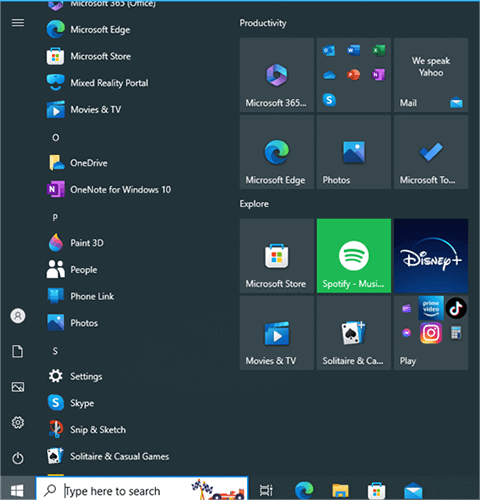Viewport: 480px width, 500px height.
Task: Open the Mail tile
Action: pyautogui.click(x=431, y=75)
